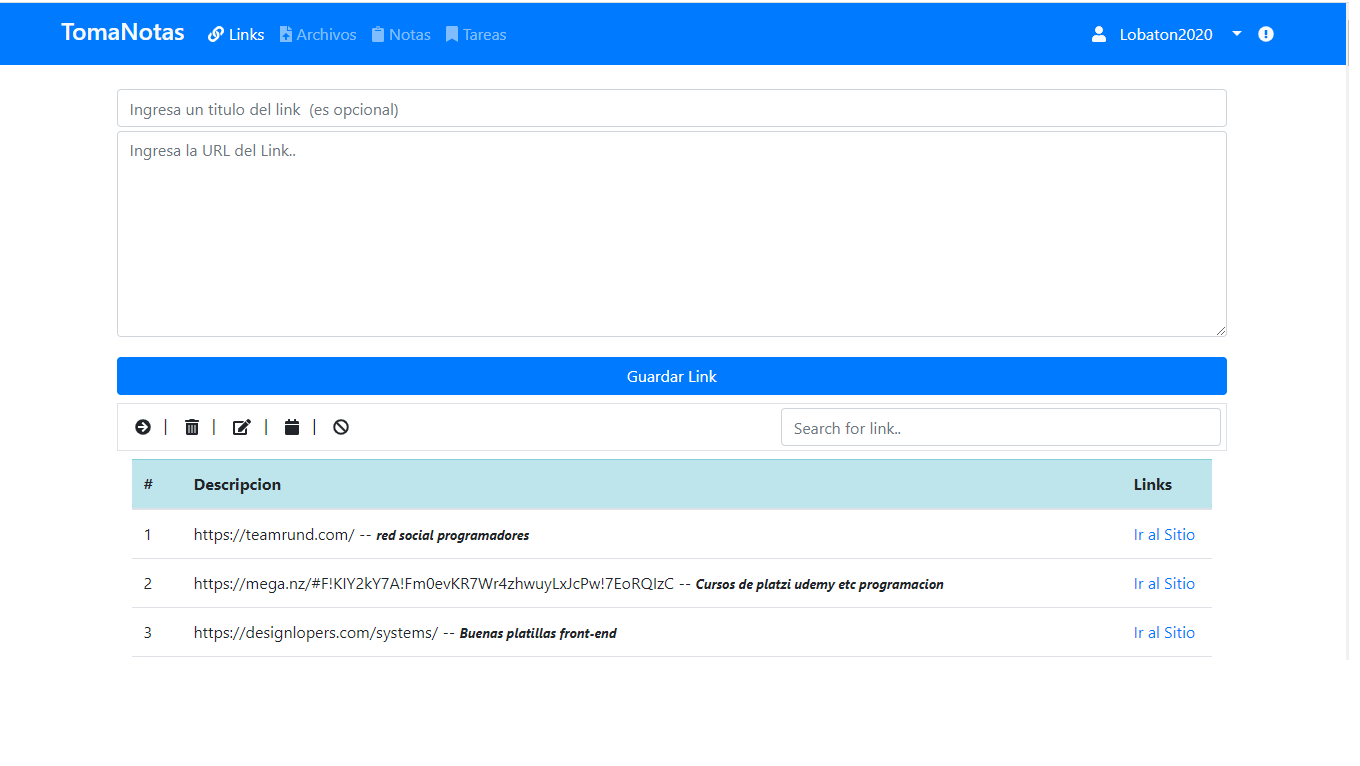Click the trash delete icon
The height and width of the screenshot is (766, 1360).
pyautogui.click(x=192, y=427)
